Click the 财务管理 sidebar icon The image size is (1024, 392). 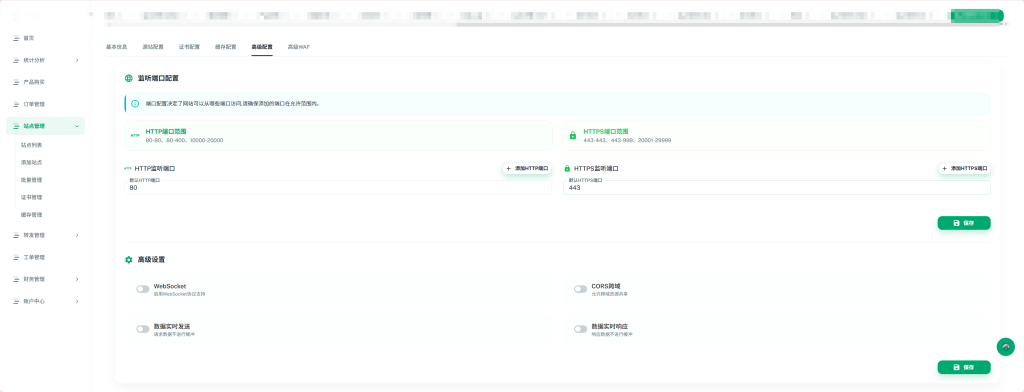click(16, 279)
